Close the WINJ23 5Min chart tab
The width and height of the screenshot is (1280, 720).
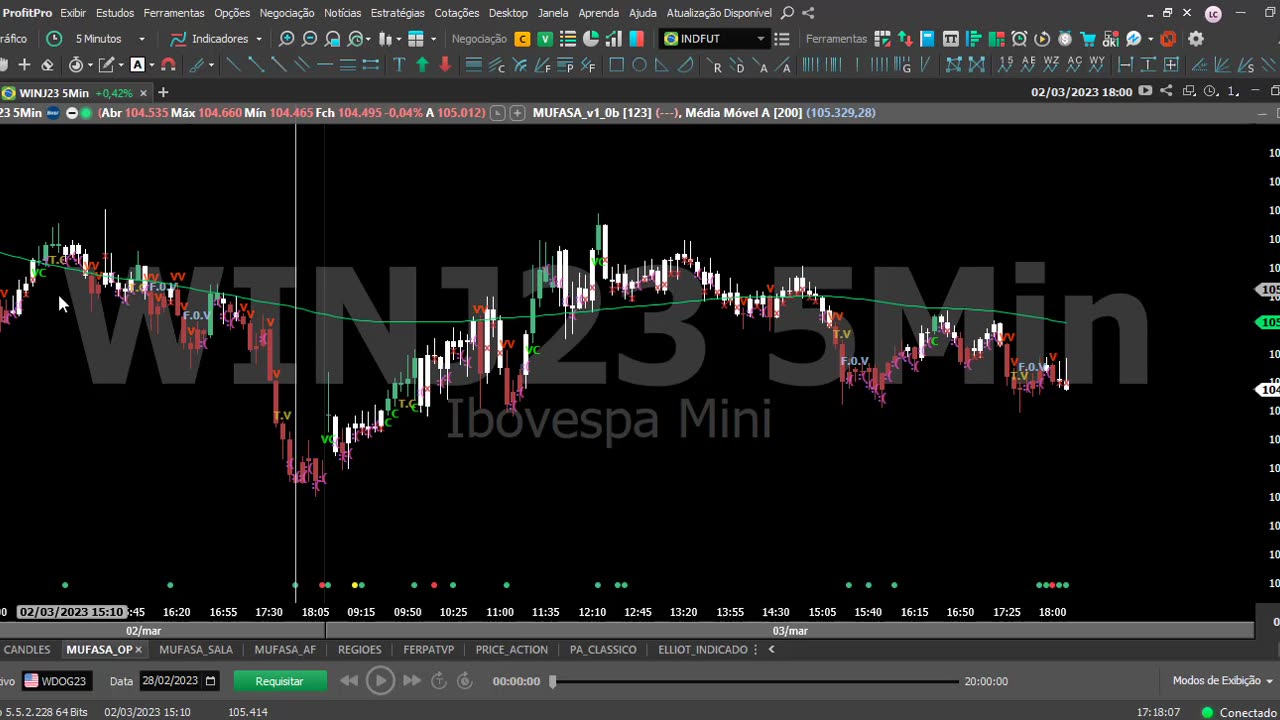point(143,93)
